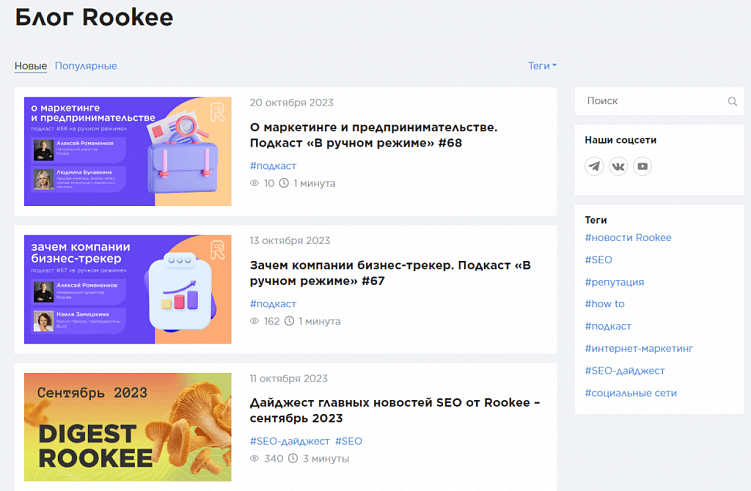This screenshot has width=751, height=491.
Task: Switch to the Новые tab
Action: [x=31, y=66]
